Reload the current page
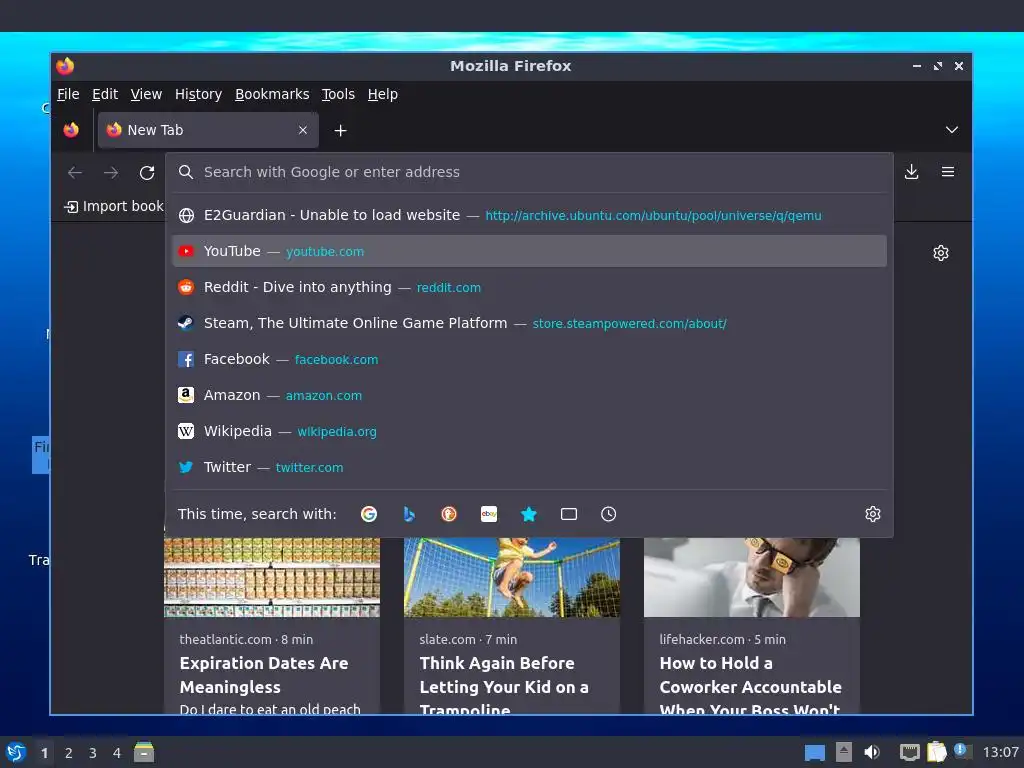 click(x=147, y=172)
